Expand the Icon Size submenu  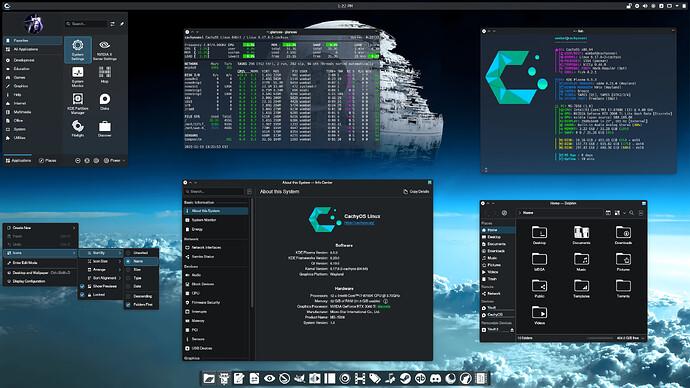click(x=101, y=261)
